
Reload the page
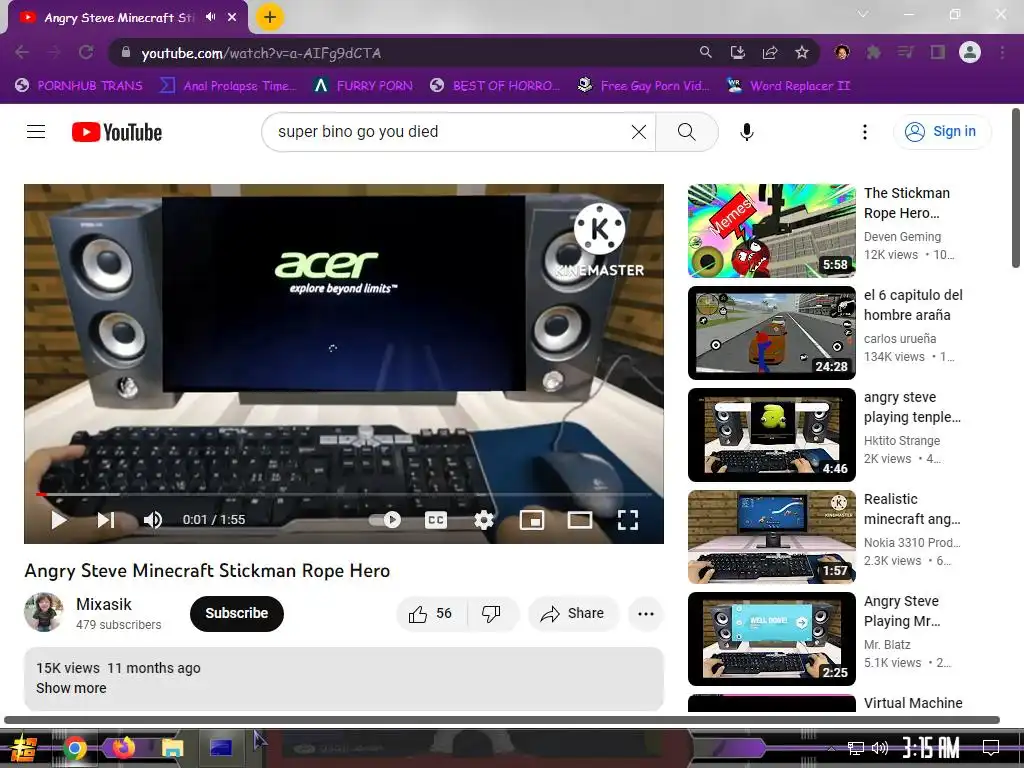point(86,52)
